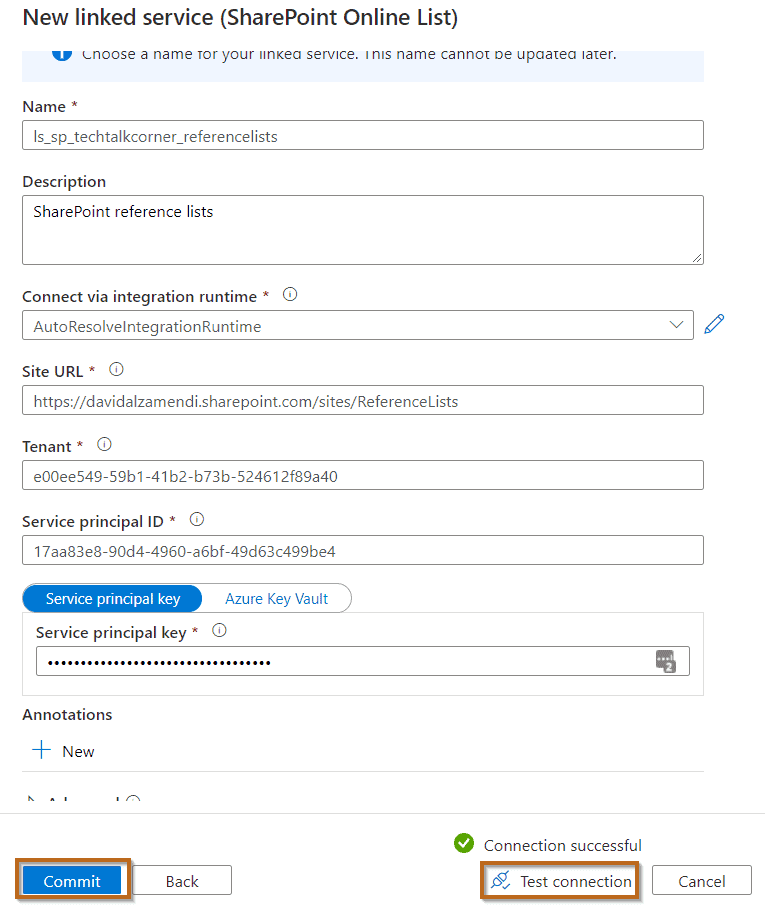Click the blue info icon in name notice
This screenshot has width=765, height=905.
pos(62,55)
